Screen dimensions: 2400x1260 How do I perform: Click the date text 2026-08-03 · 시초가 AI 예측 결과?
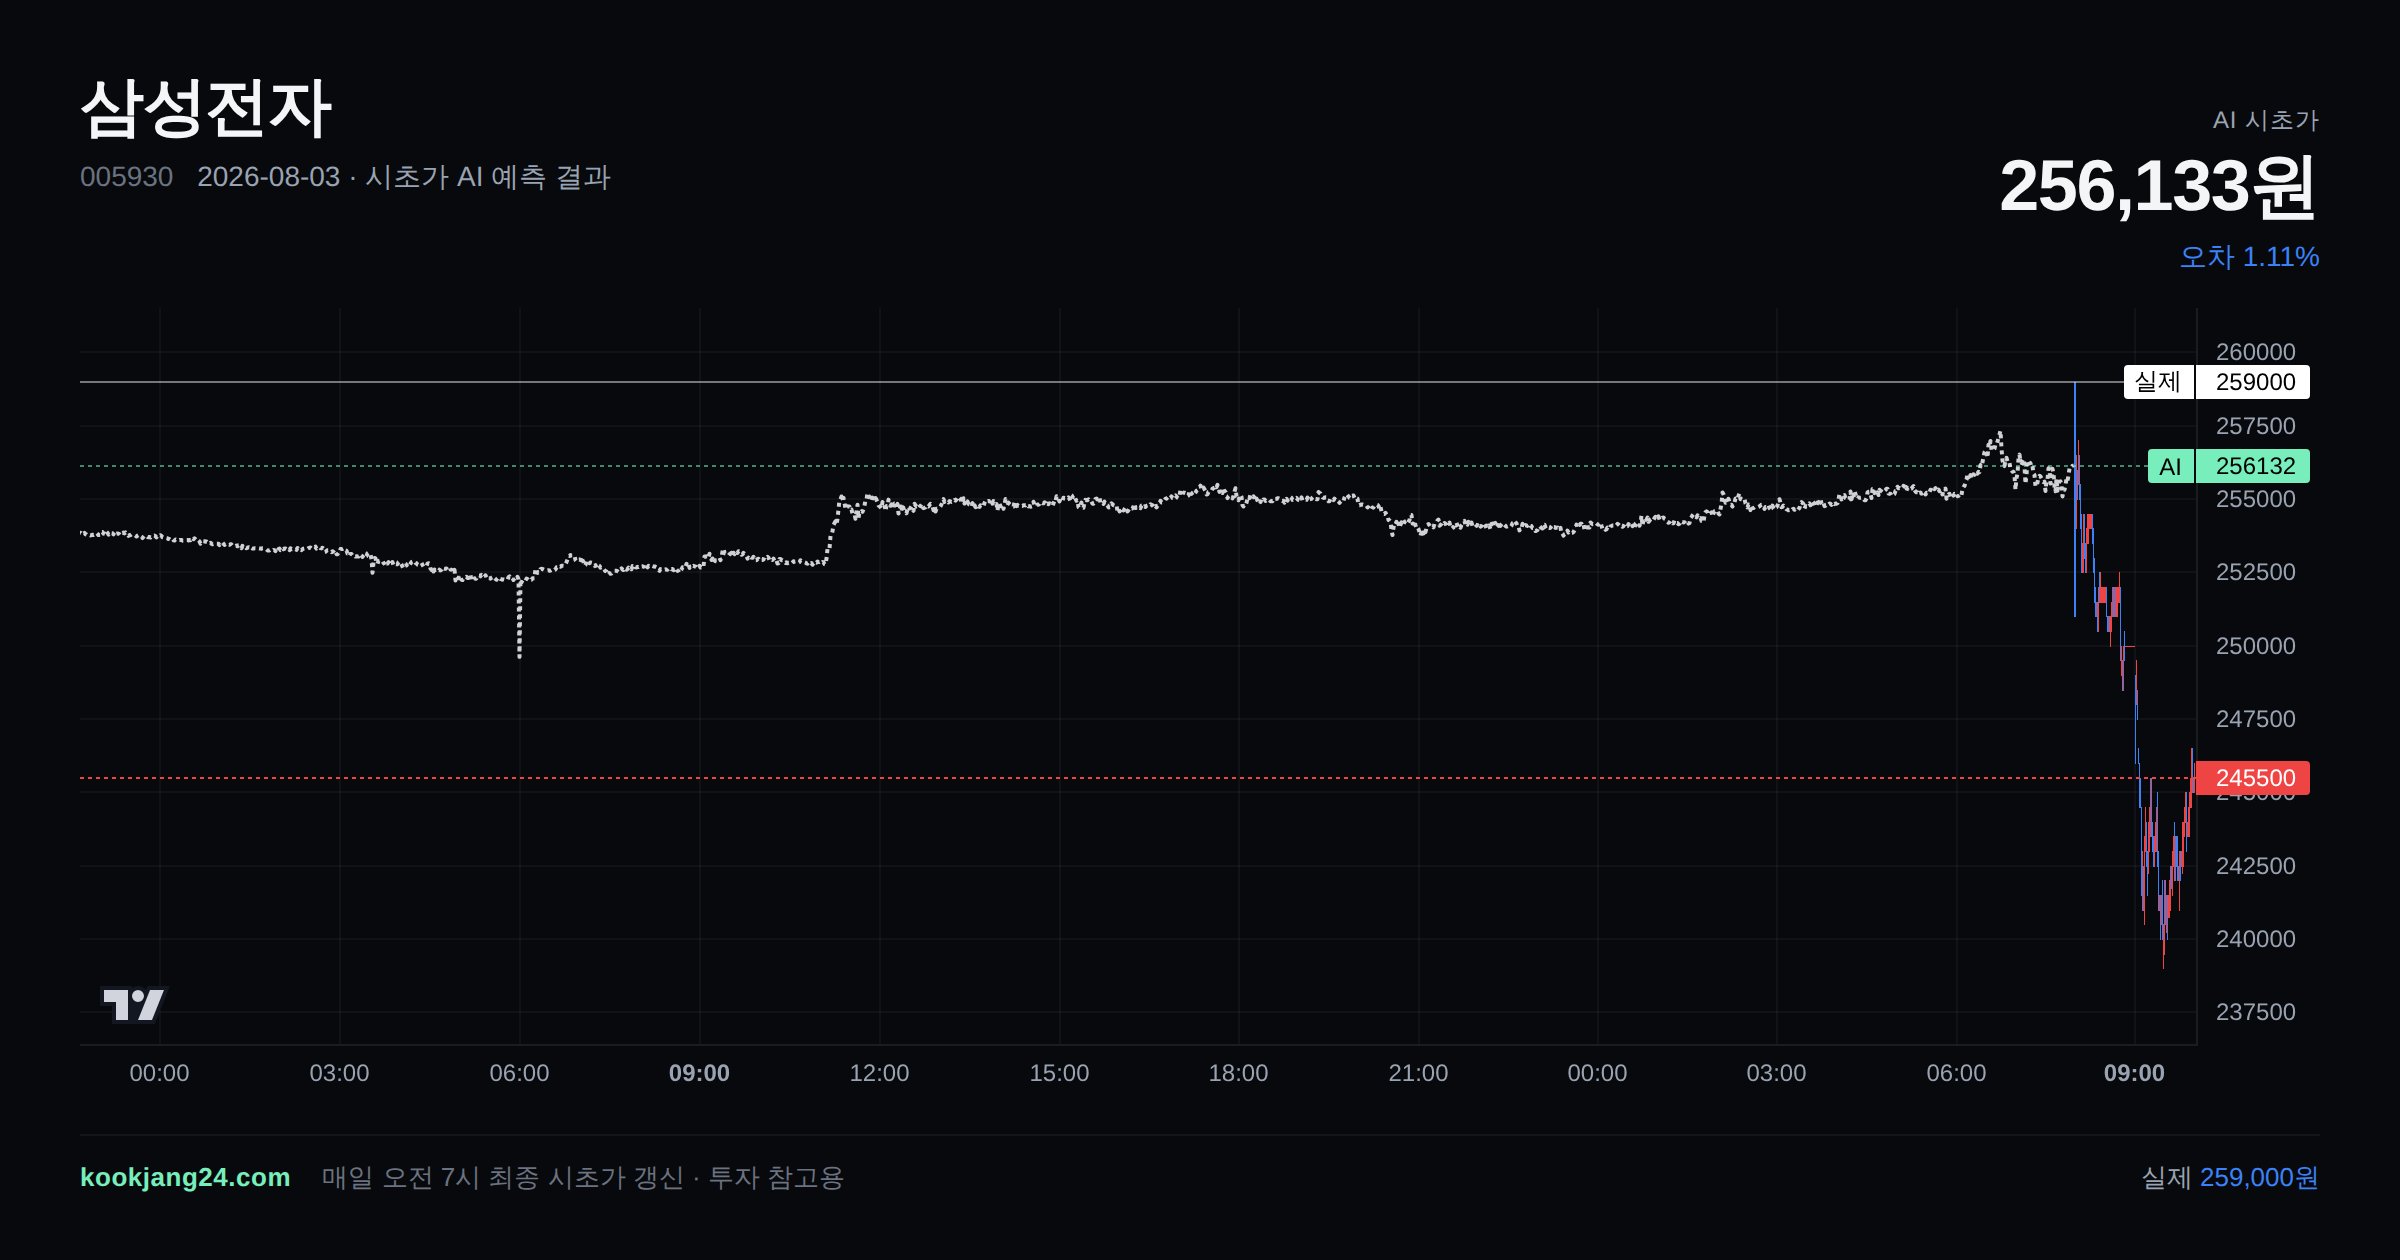[404, 177]
